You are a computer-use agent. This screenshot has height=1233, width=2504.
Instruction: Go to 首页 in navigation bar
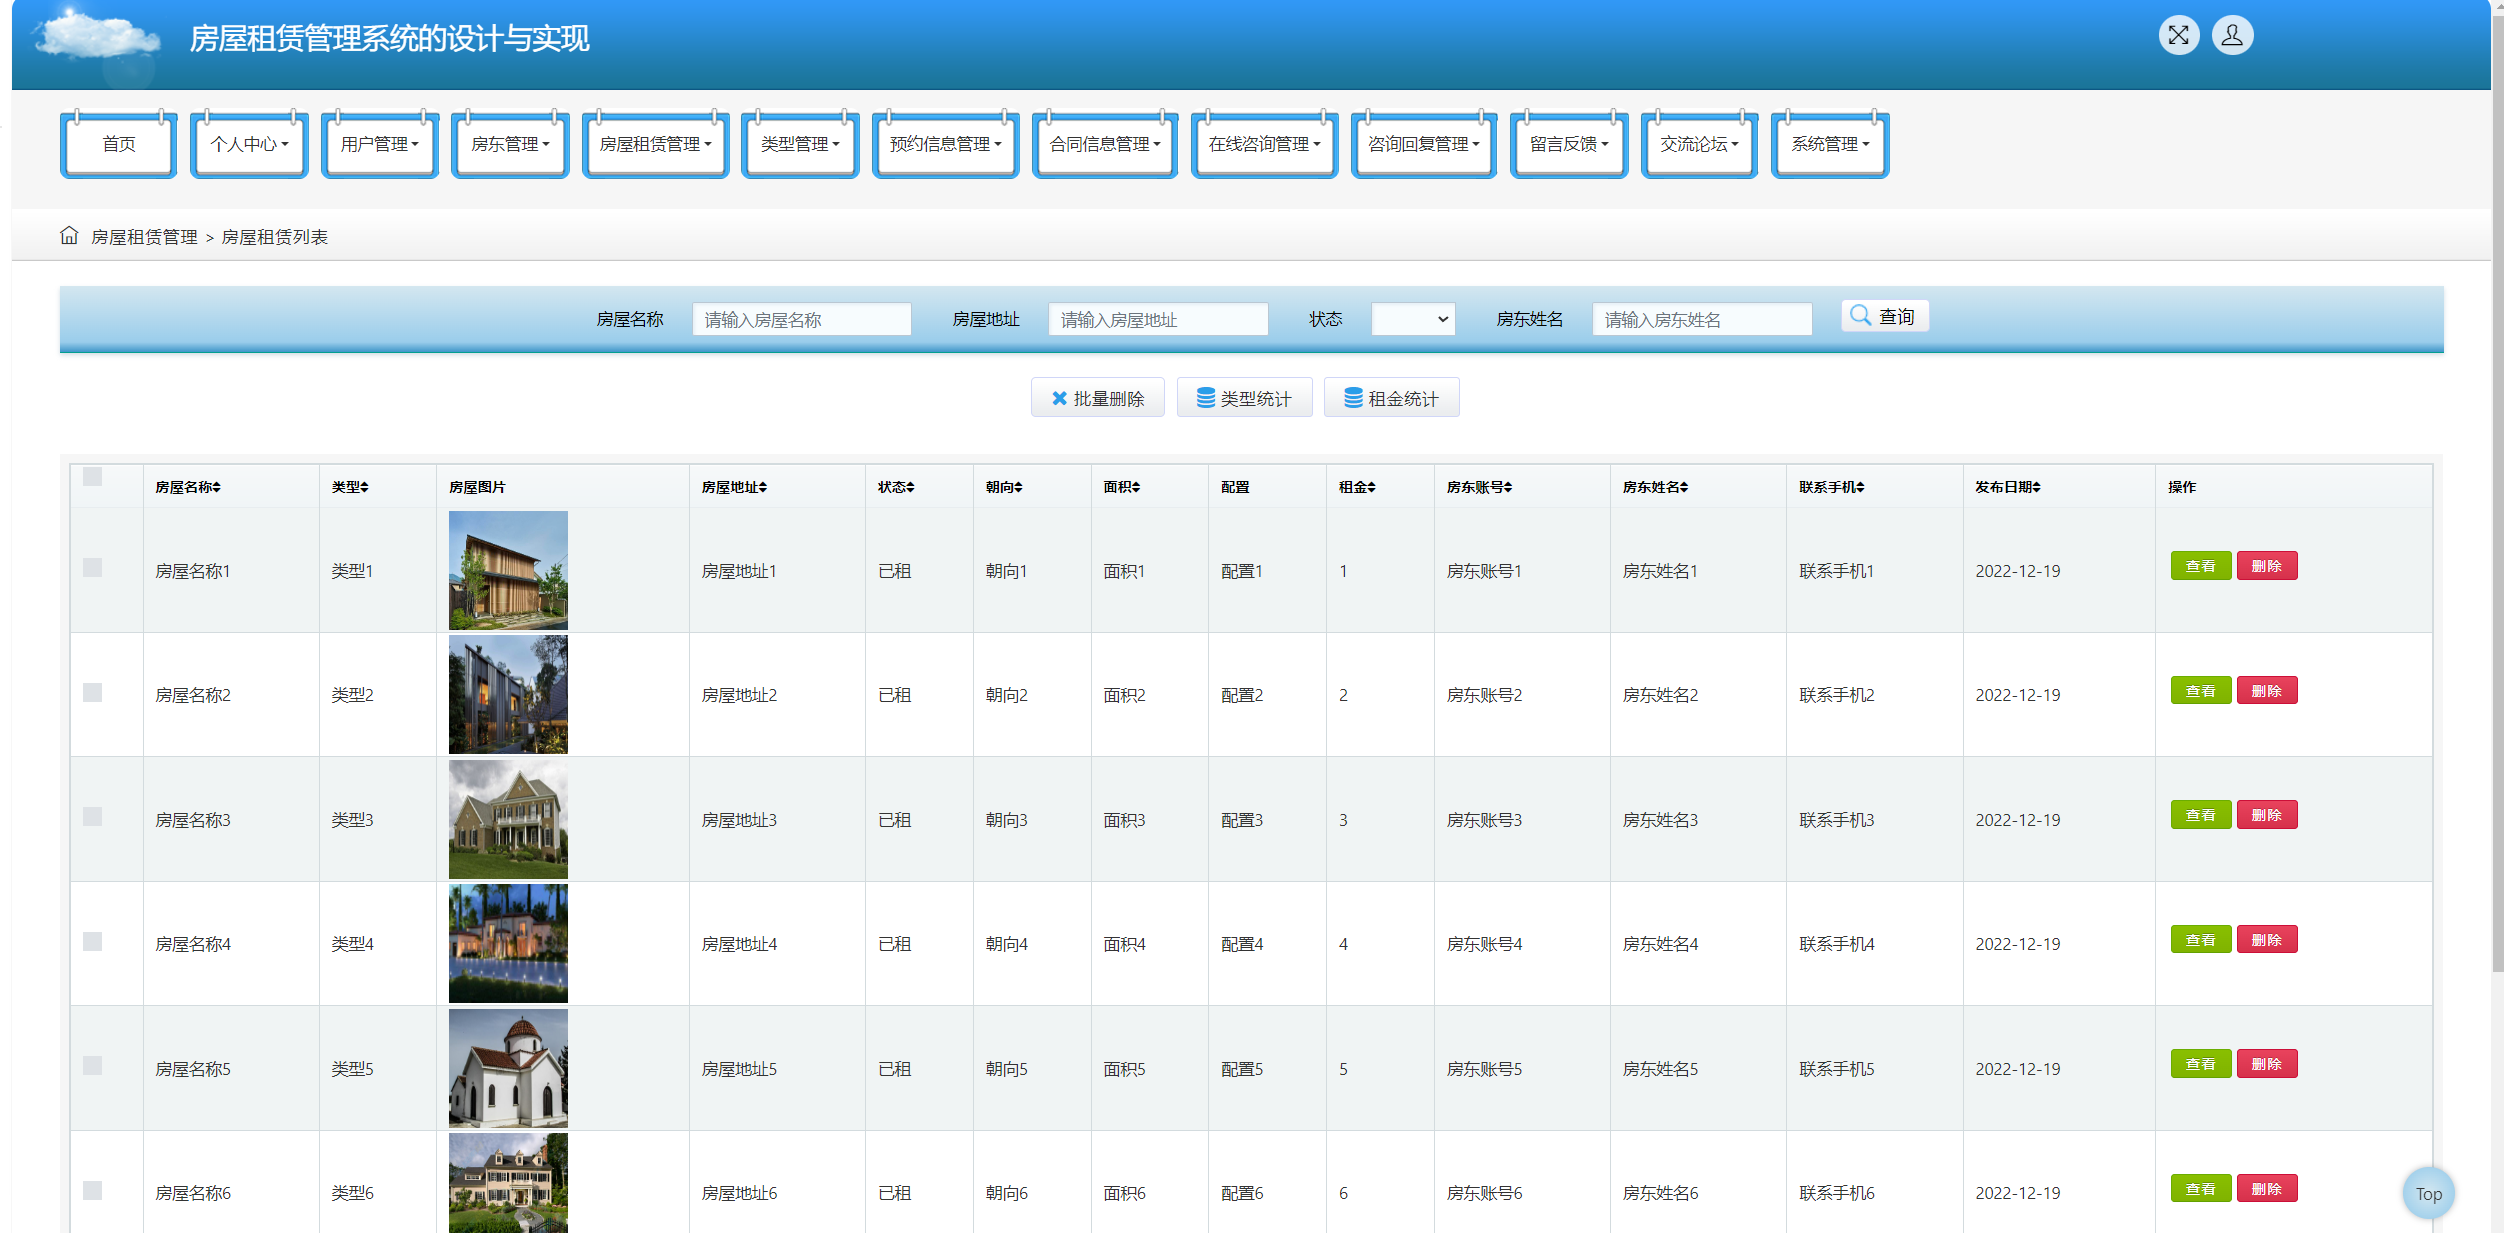pos(119,145)
